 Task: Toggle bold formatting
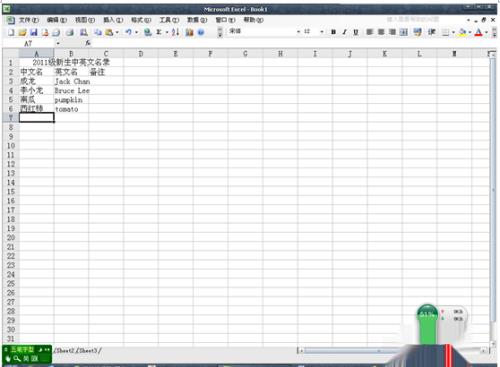click(x=333, y=32)
